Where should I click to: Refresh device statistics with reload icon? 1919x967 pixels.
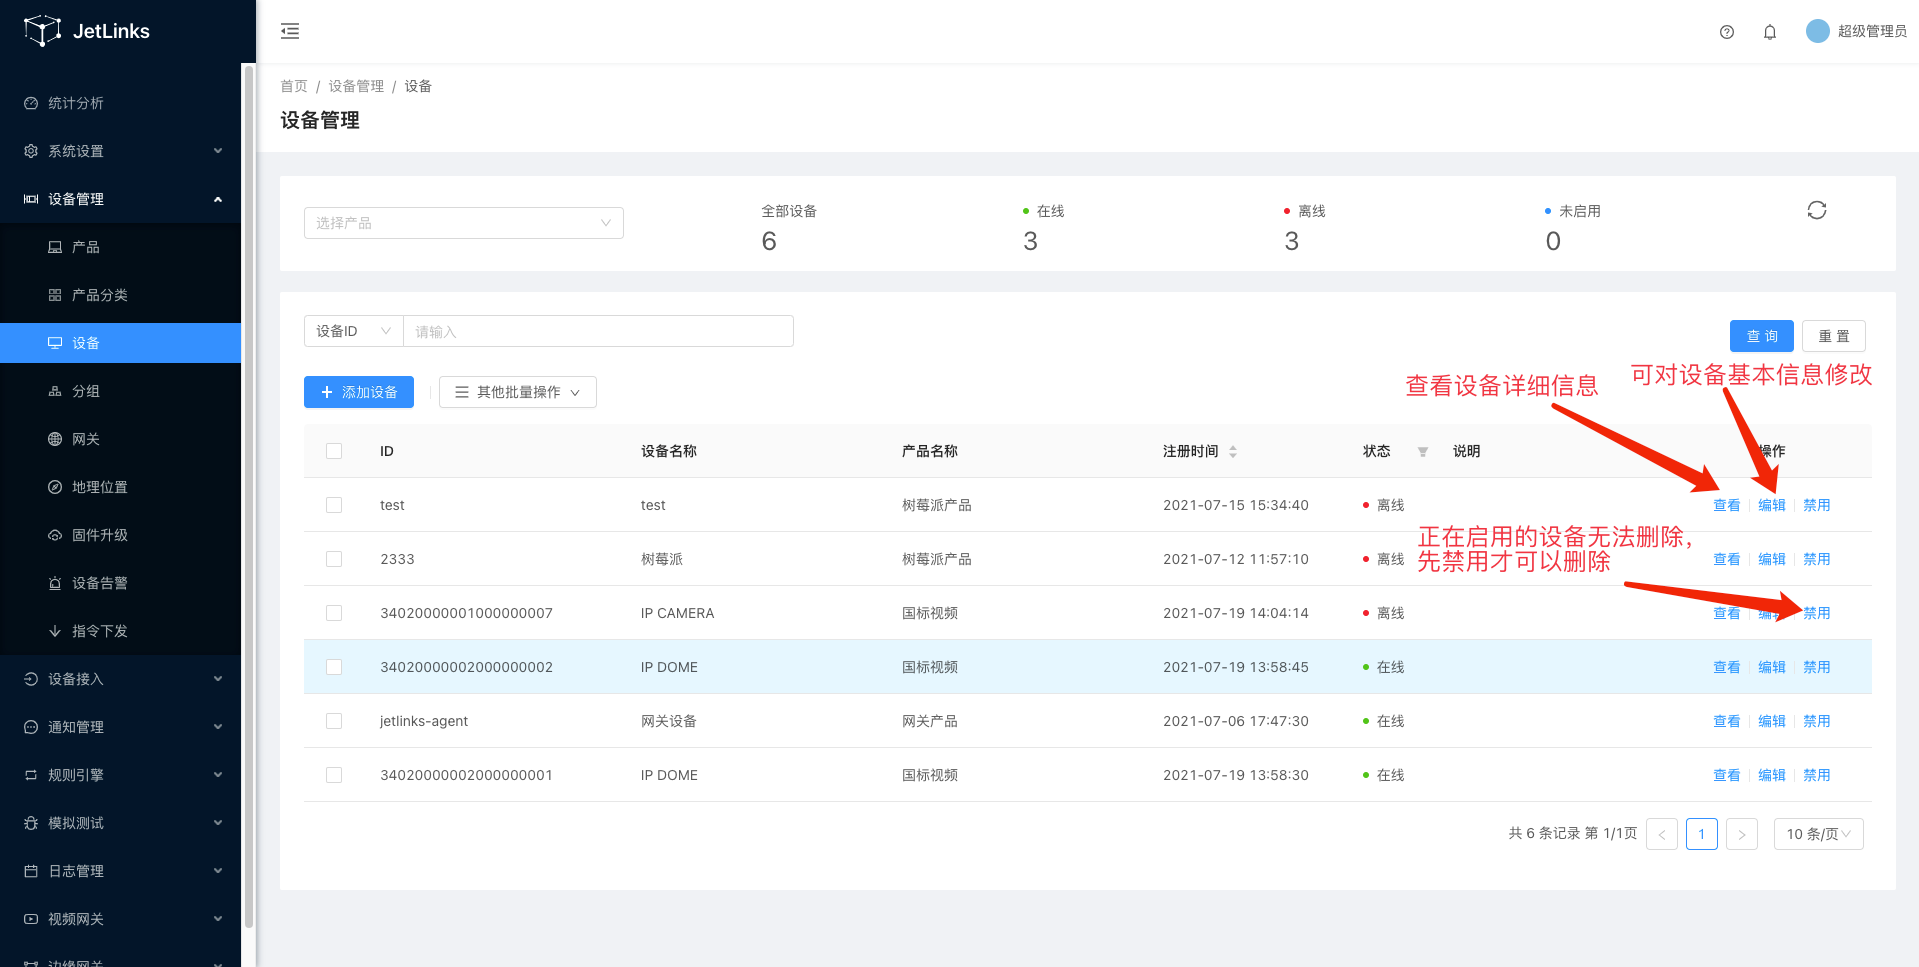point(1817,210)
